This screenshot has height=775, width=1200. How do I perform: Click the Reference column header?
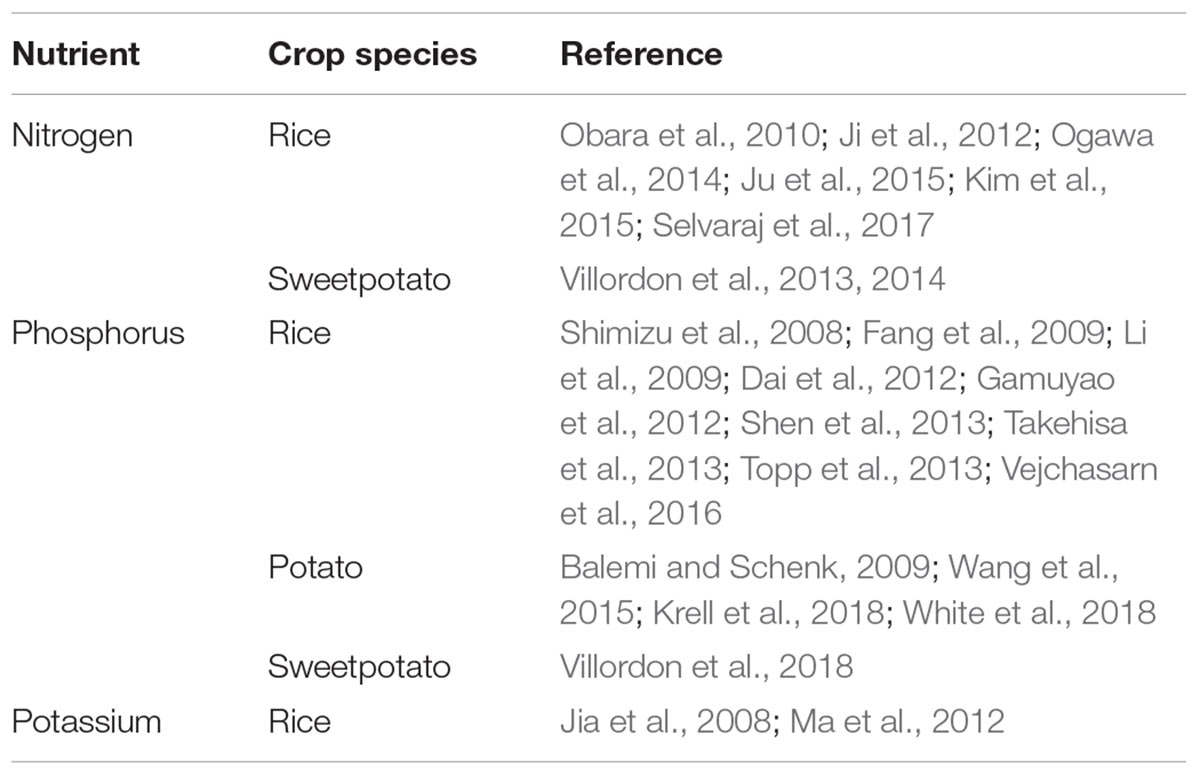click(641, 54)
